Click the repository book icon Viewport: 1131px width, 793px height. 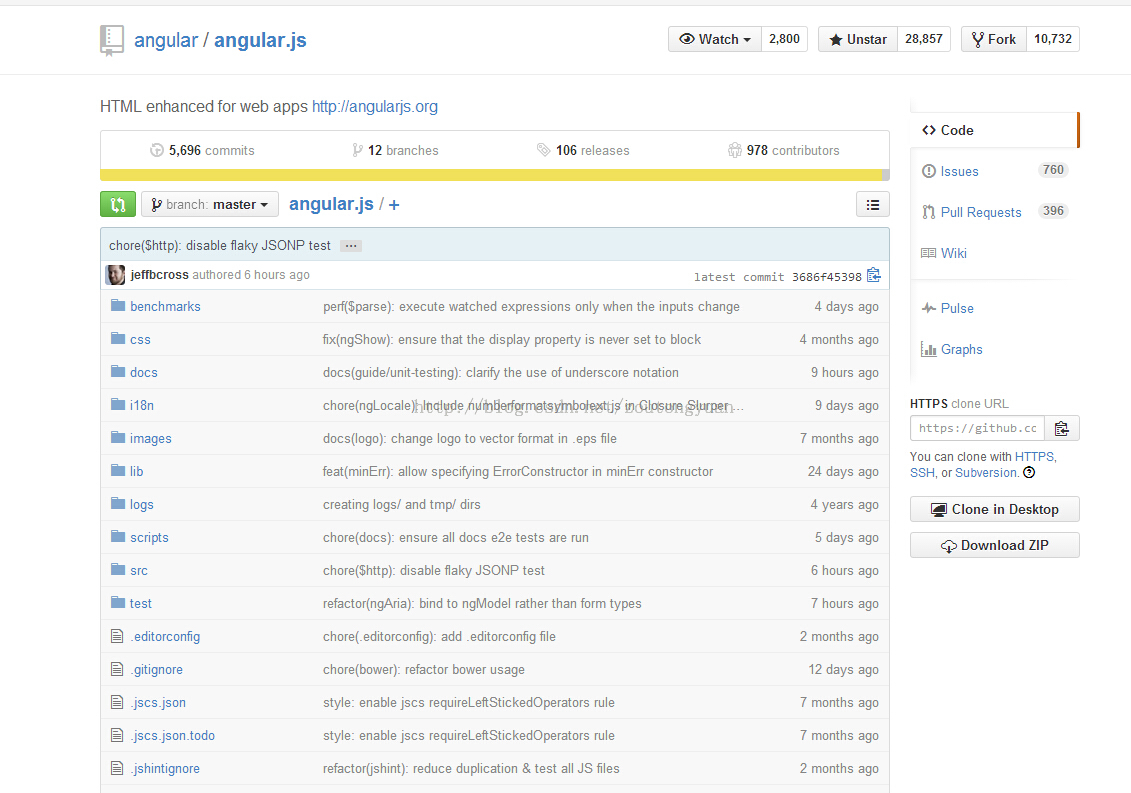tap(111, 40)
